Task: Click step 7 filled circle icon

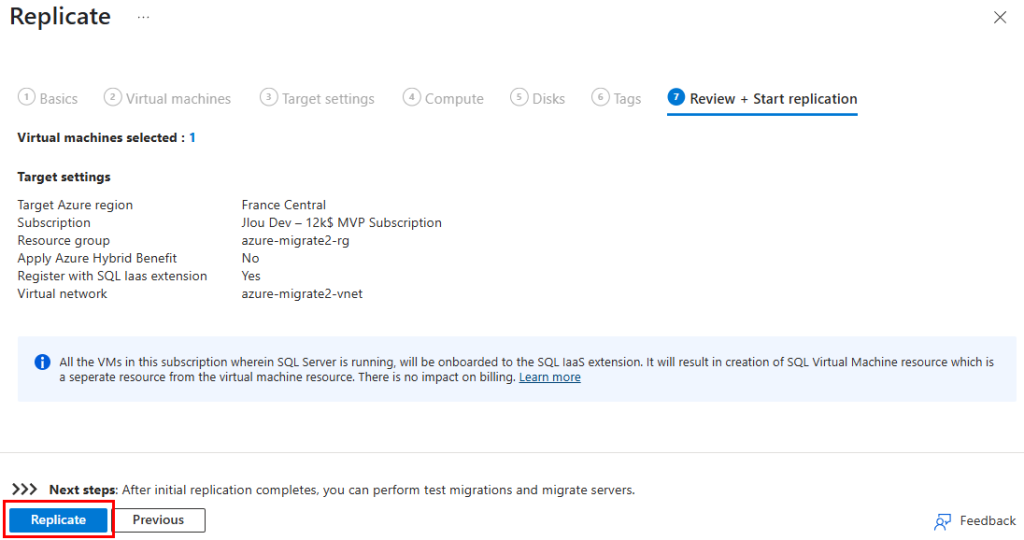Action: (676, 97)
